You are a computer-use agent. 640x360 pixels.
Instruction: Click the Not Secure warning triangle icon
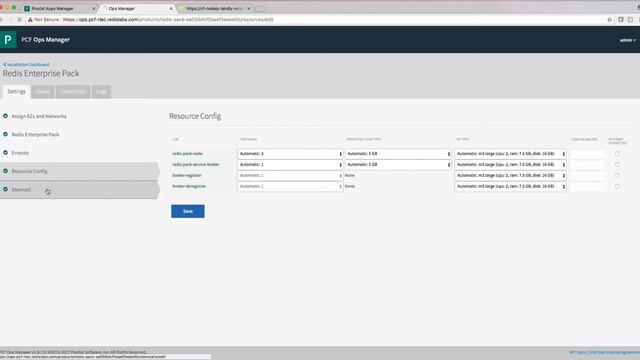[30, 20]
